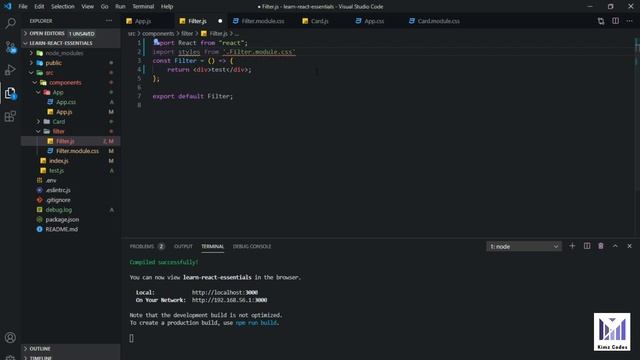The image size is (640, 360).
Task: Open the View menu
Action: pyautogui.click(x=87, y=7)
